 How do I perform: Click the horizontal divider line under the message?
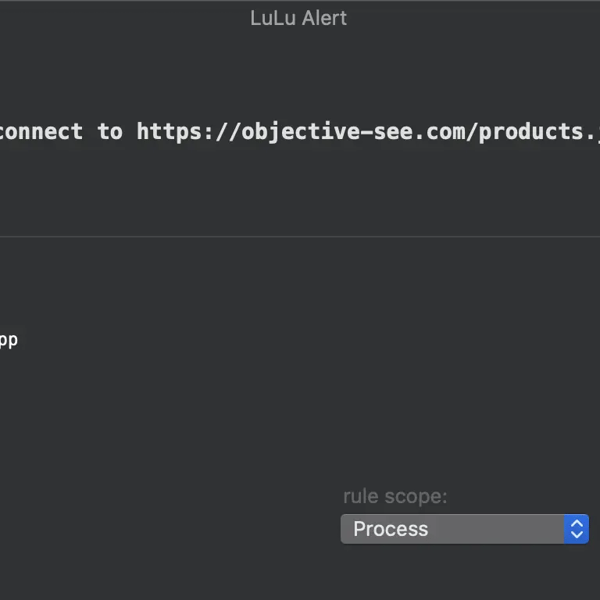[x=300, y=236]
